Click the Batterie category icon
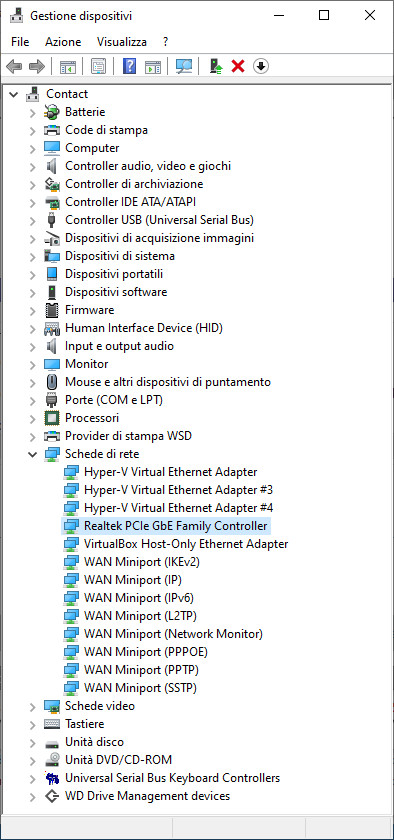The height and width of the screenshot is (840, 394). pyautogui.click(x=52, y=112)
